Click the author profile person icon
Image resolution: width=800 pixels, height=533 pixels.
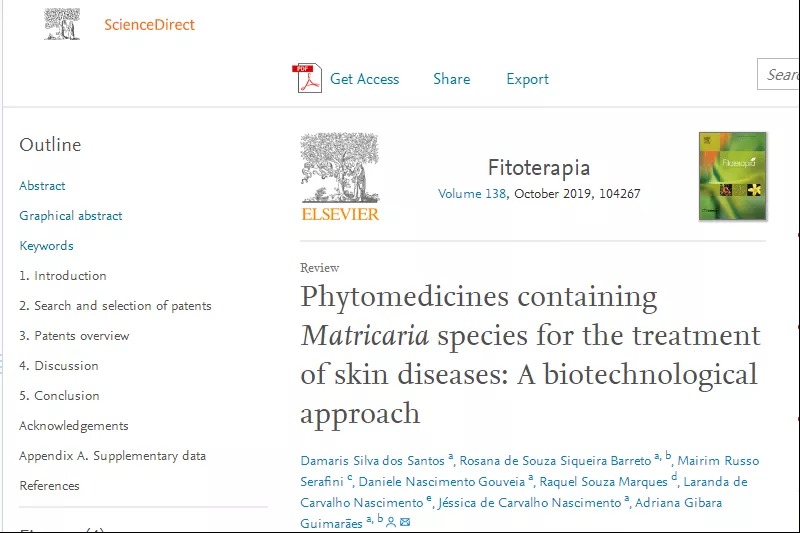[x=391, y=523]
